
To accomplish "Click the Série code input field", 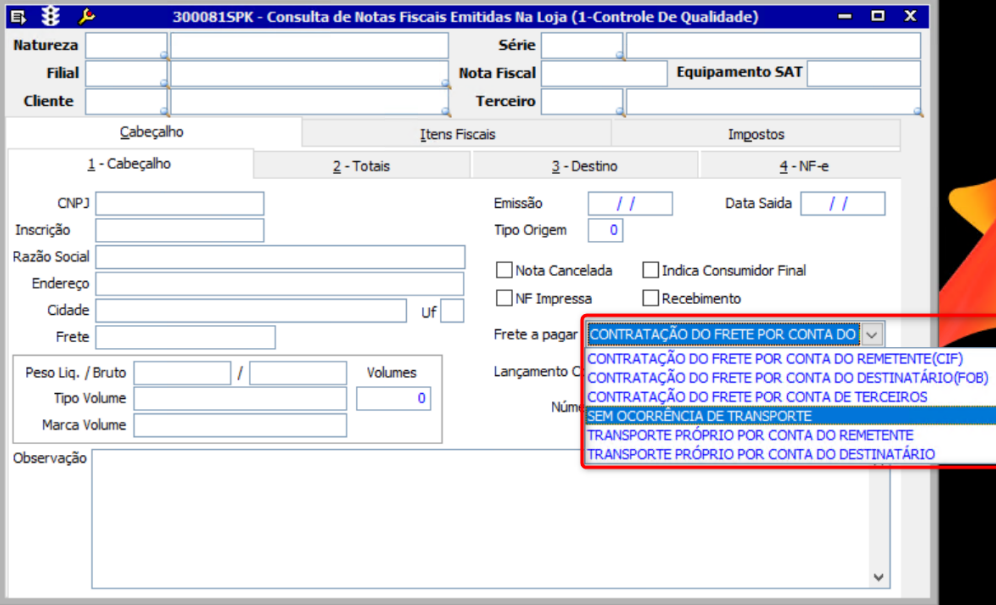I will [x=582, y=45].
